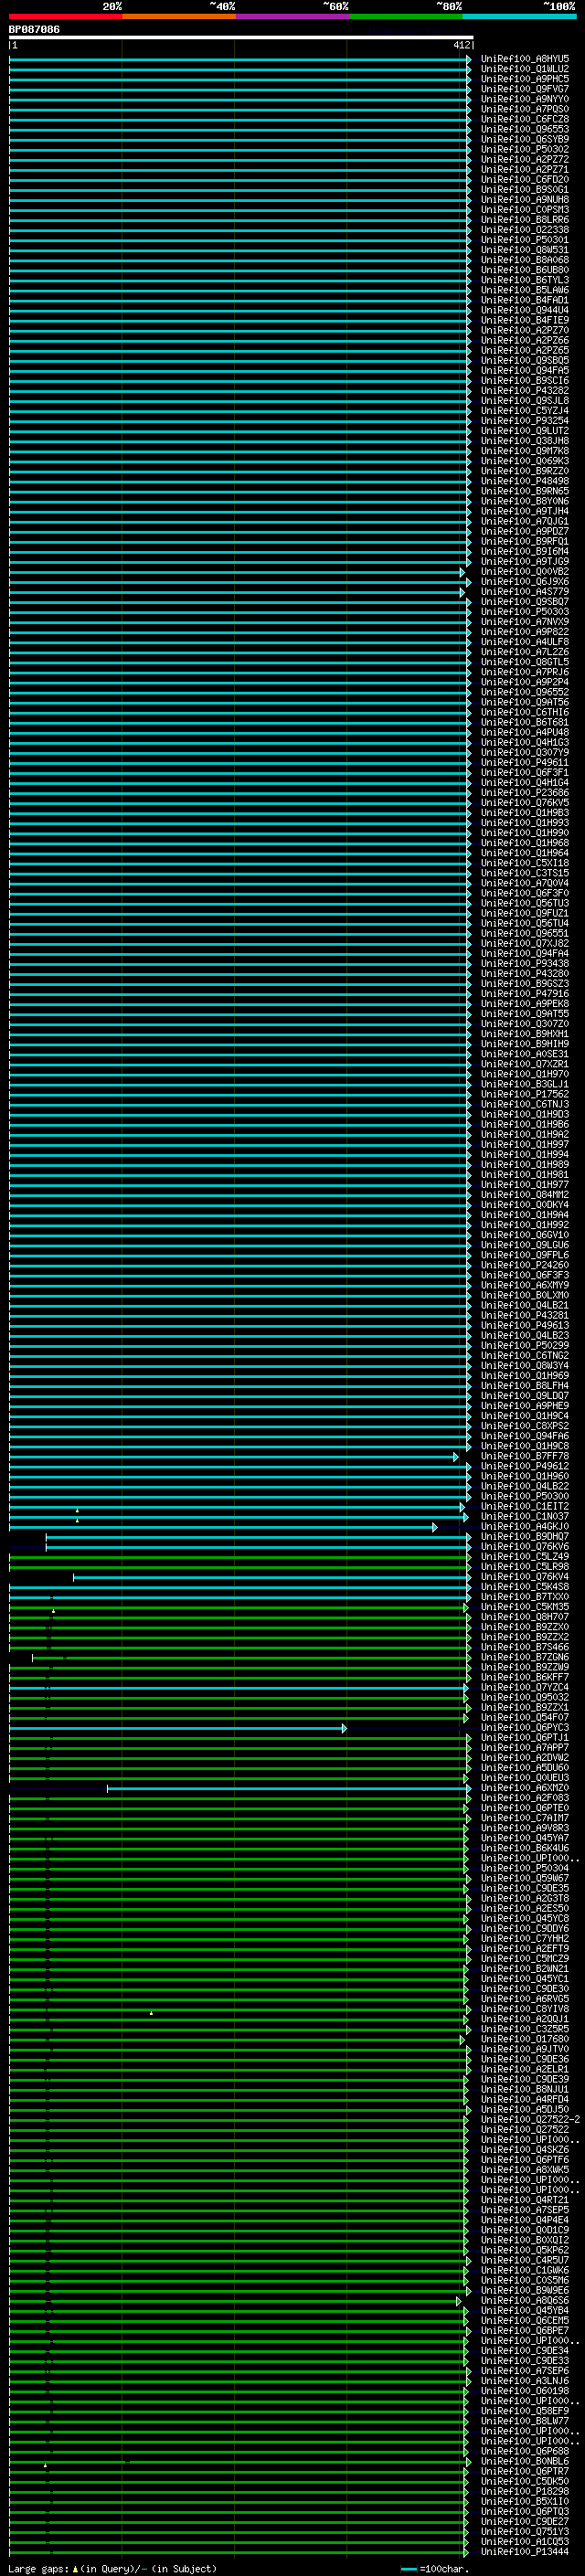This screenshot has width=585, height=2576.
Task: Select hit label UniRef100_O22338
Action: tap(525, 230)
